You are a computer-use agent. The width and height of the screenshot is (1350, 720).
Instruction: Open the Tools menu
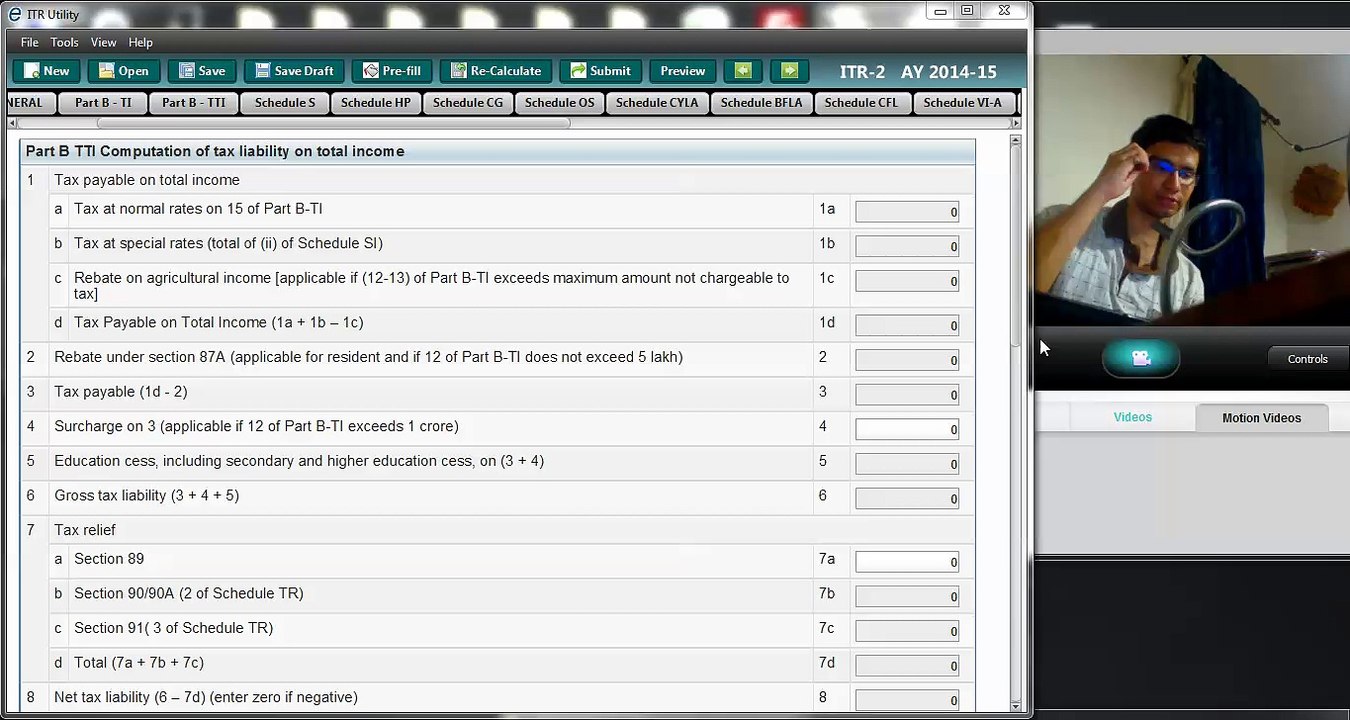tap(64, 42)
